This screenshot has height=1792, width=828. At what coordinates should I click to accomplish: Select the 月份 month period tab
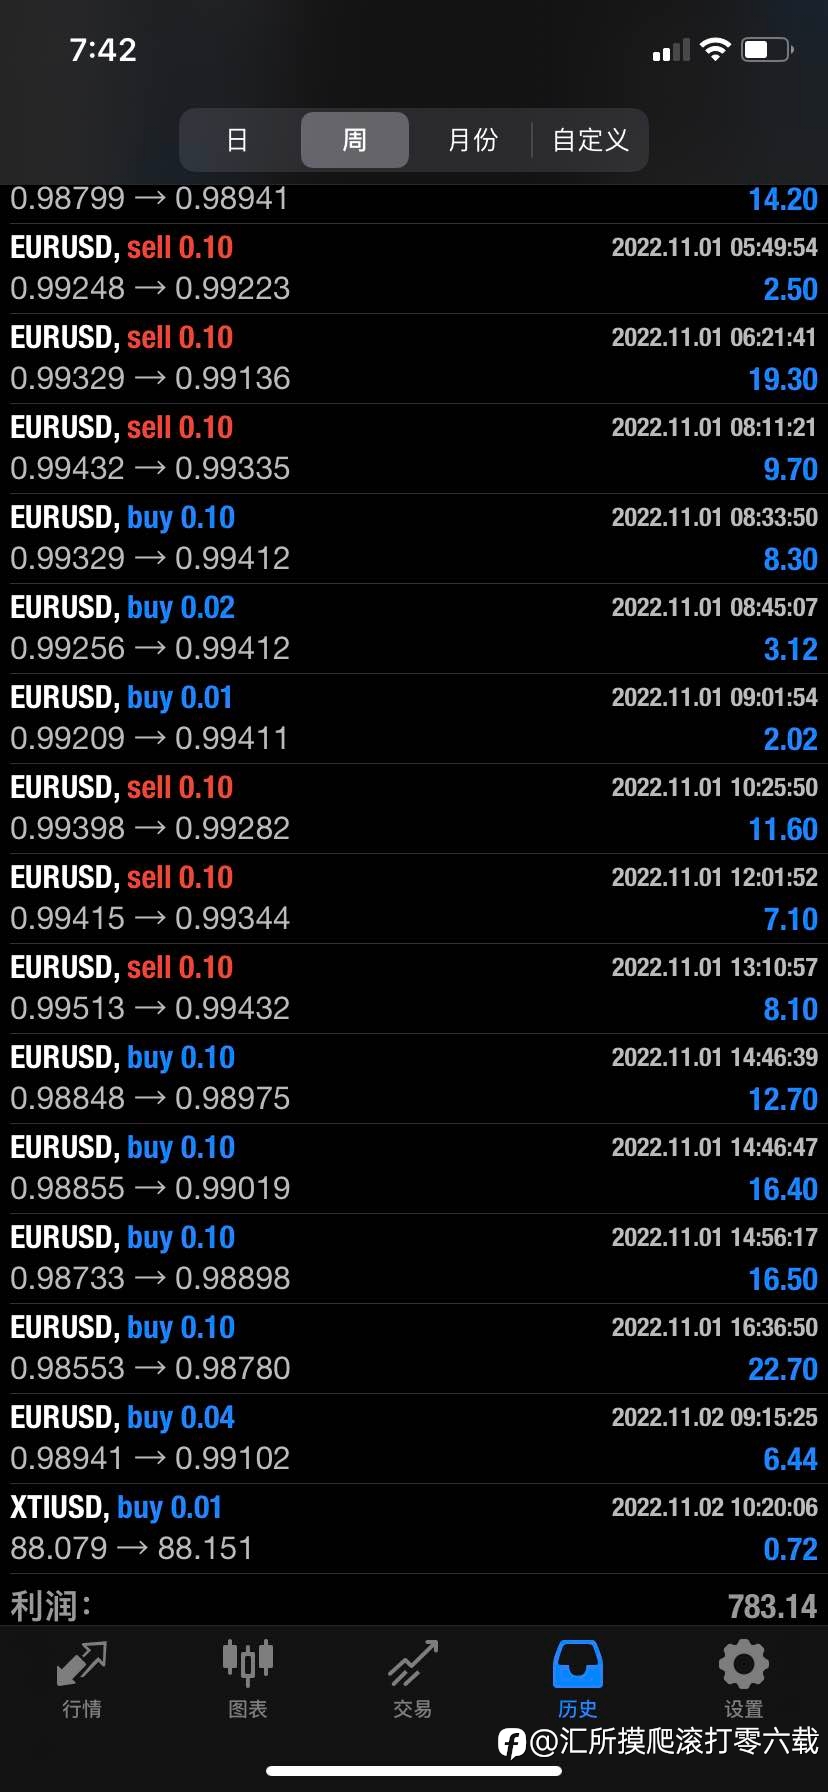pos(472,140)
